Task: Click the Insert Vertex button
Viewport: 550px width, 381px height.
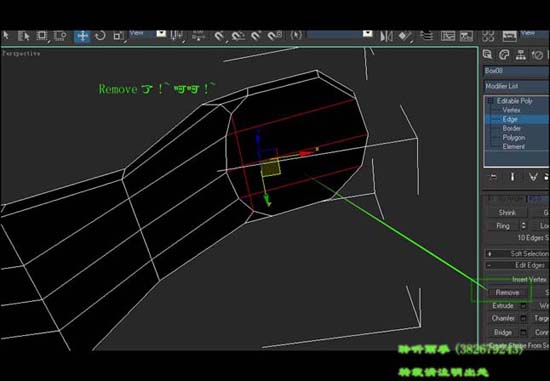Action: pos(529,280)
